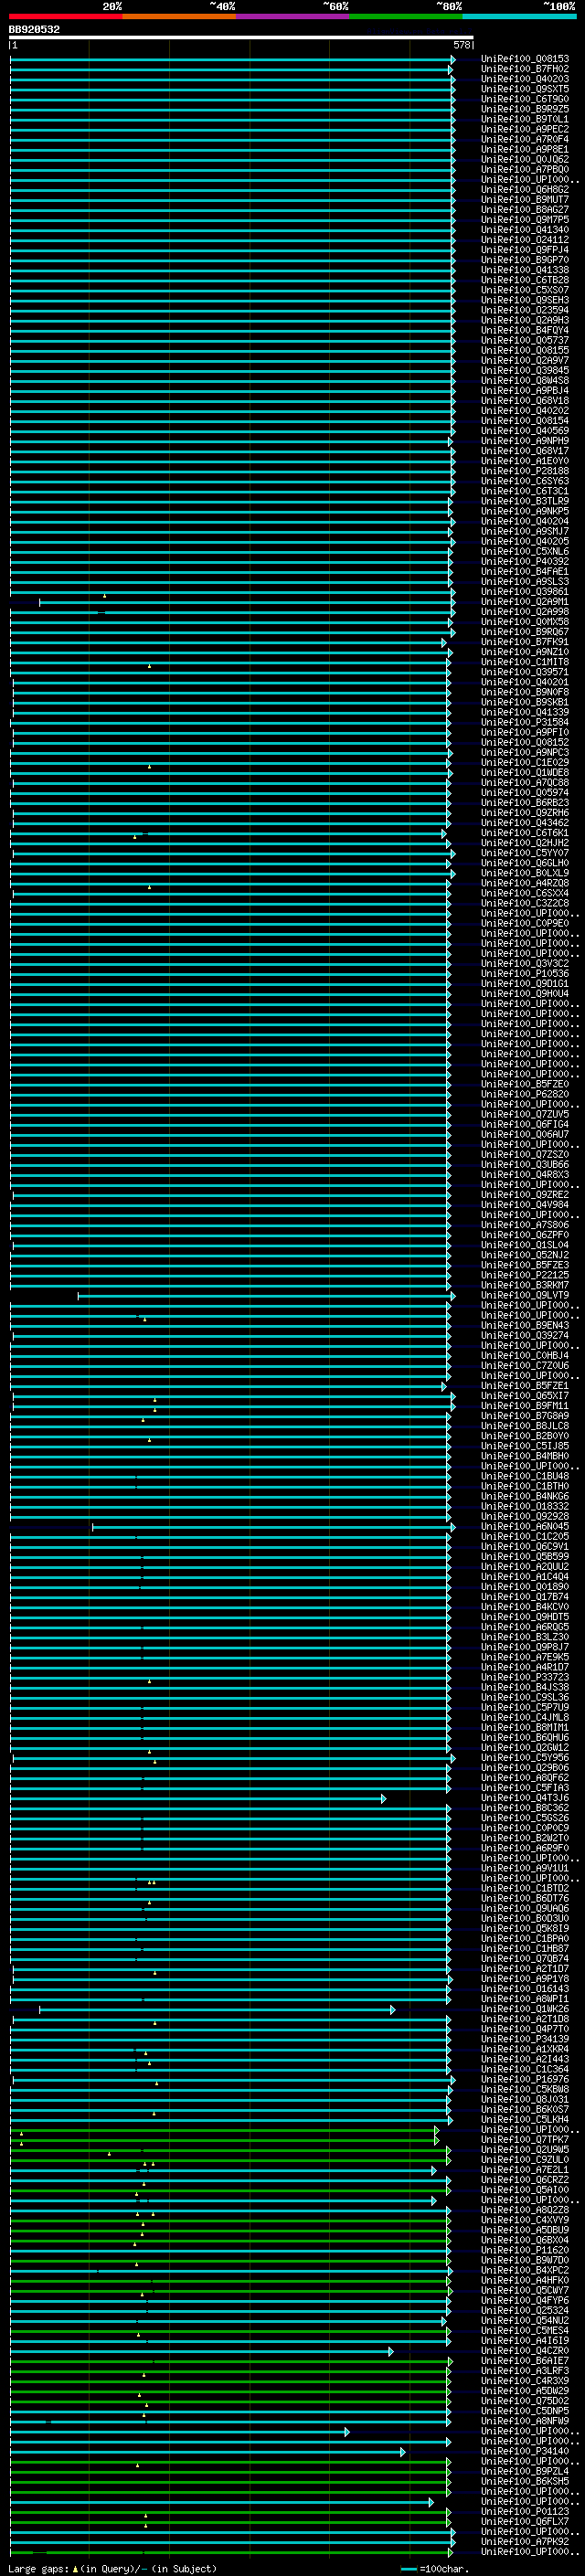Click the purple ~60% identity color bar
585x2576 pixels.
[293, 16]
